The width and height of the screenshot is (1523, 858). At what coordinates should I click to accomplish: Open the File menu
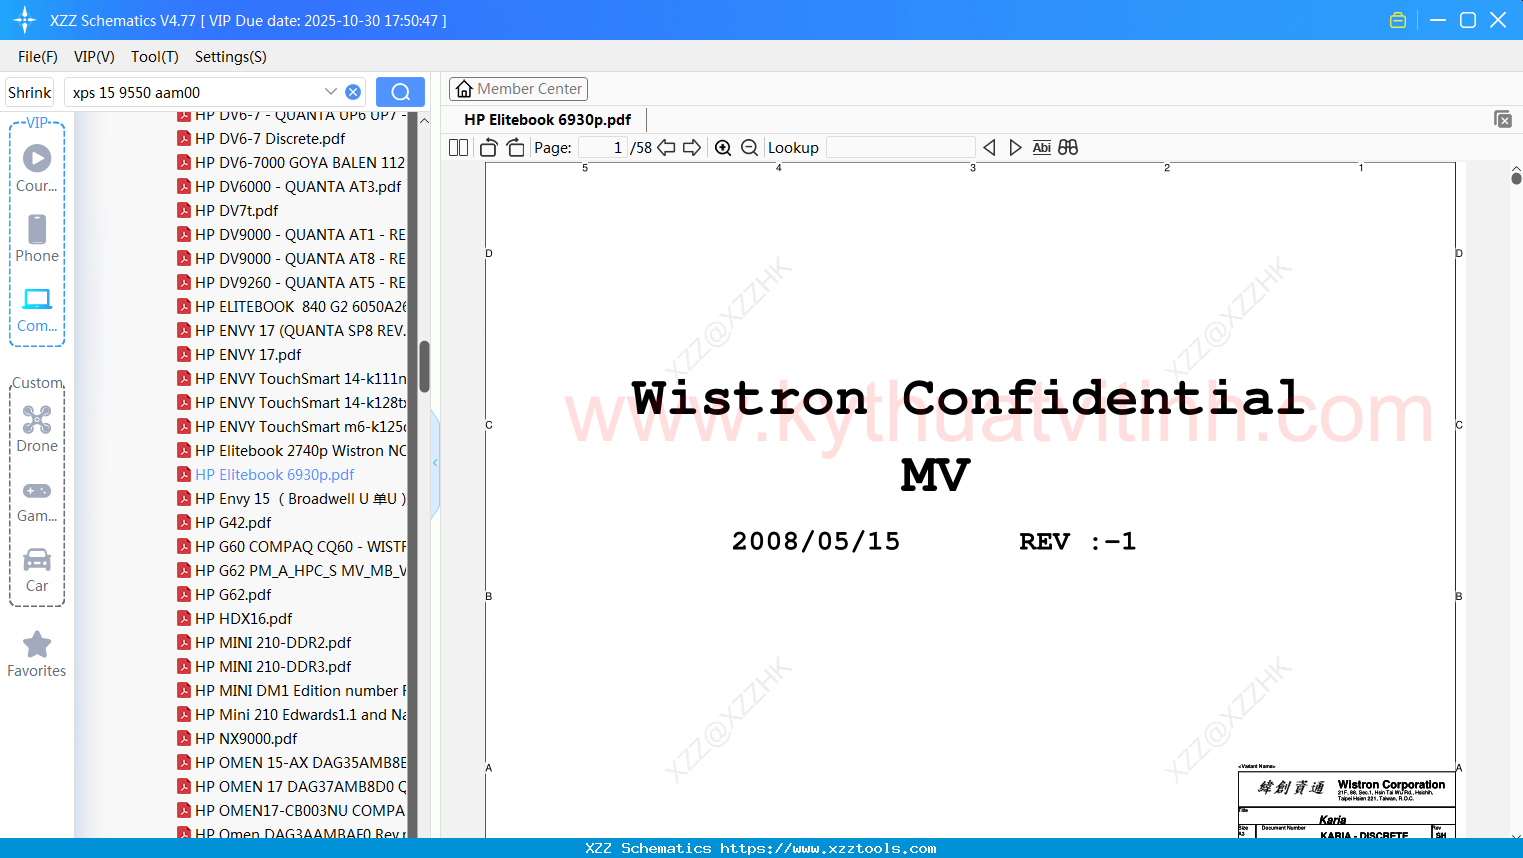38,57
